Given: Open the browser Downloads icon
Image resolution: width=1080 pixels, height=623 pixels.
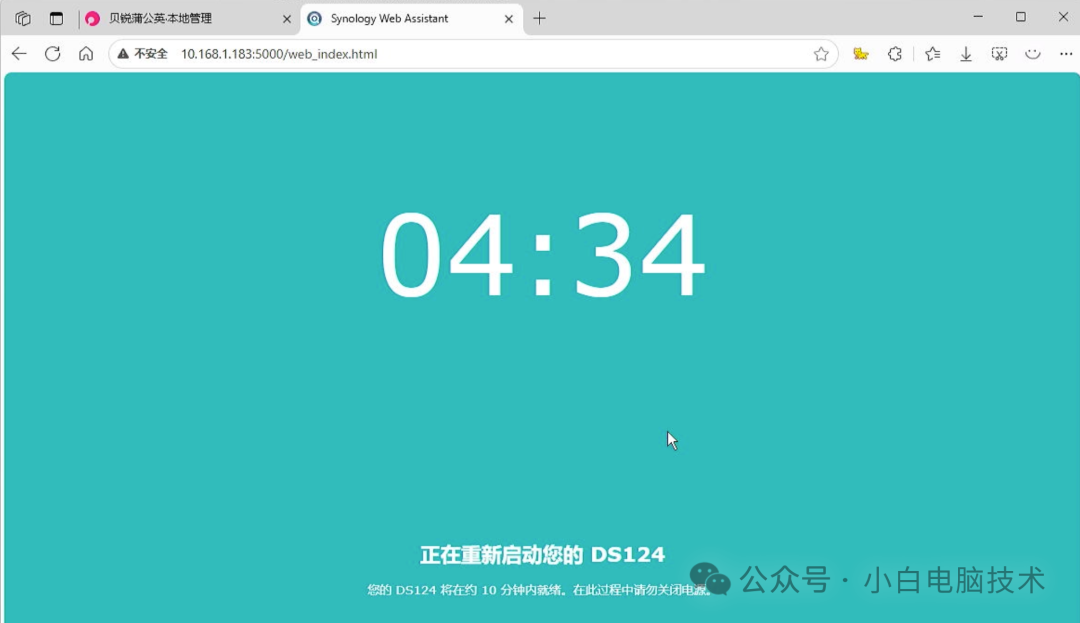Looking at the screenshot, I should [x=966, y=53].
